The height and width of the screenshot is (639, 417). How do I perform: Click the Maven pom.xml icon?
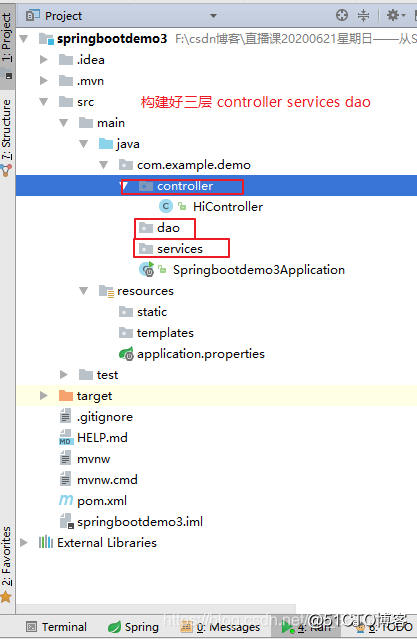coord(66,500)
